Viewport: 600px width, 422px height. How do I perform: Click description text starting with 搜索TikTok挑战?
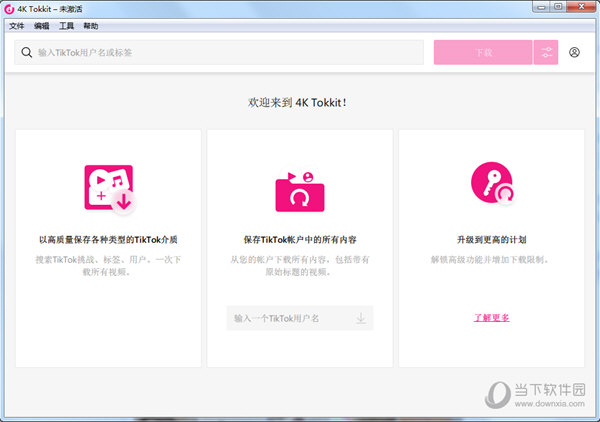108,266
